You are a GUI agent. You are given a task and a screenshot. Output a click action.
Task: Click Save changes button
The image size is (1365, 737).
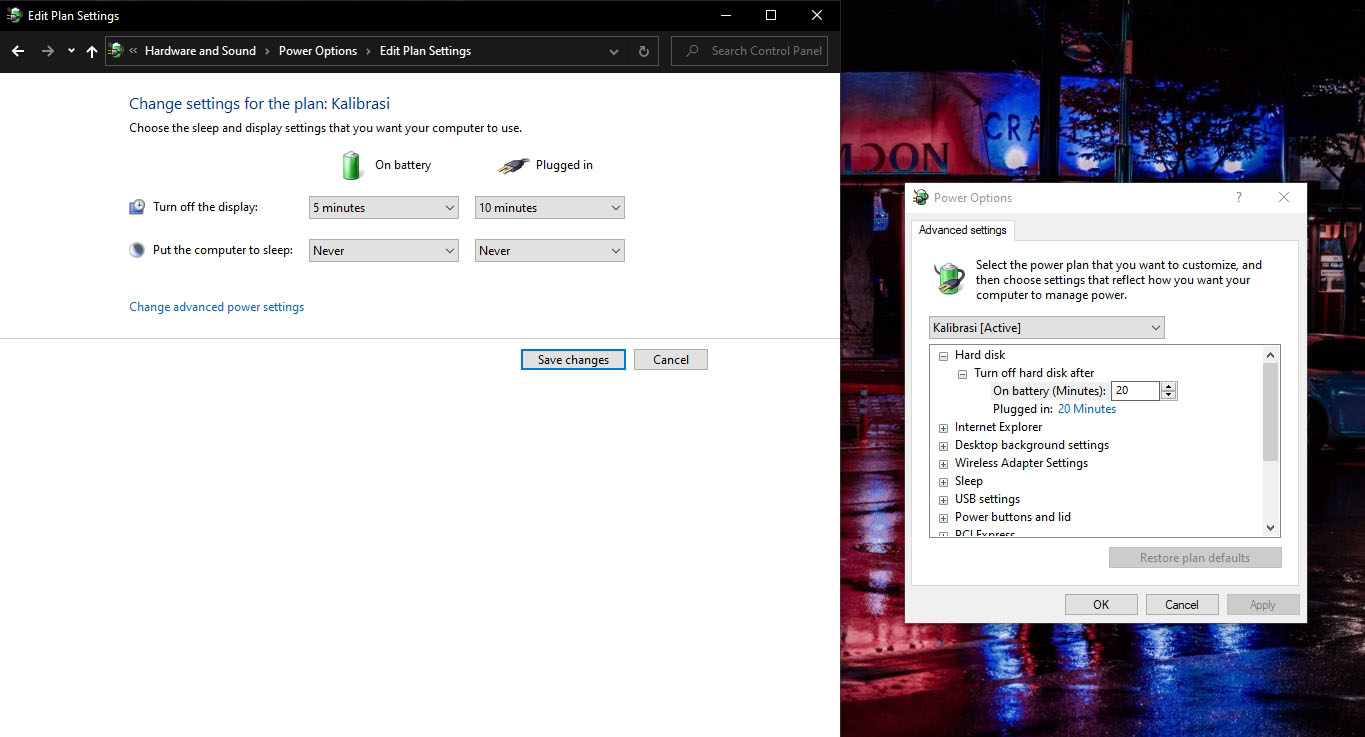(x=573, y=360)
